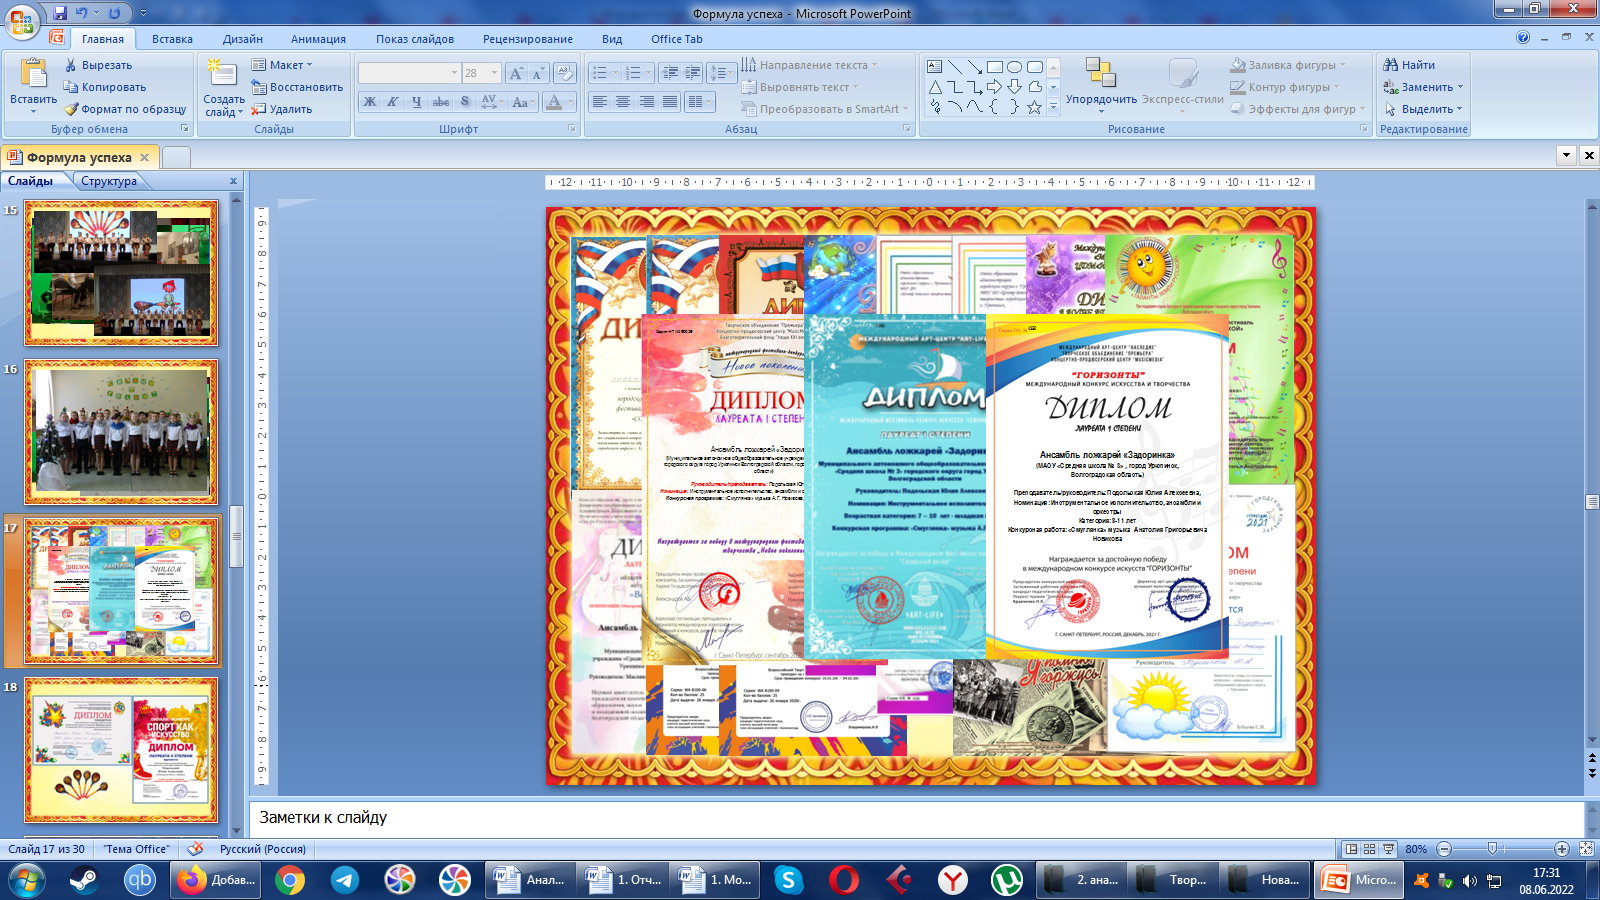The height and width of the screenshot is (900, 1600).
Task: Select the oval shape in shapes gallery
Action: [1015, 67]
